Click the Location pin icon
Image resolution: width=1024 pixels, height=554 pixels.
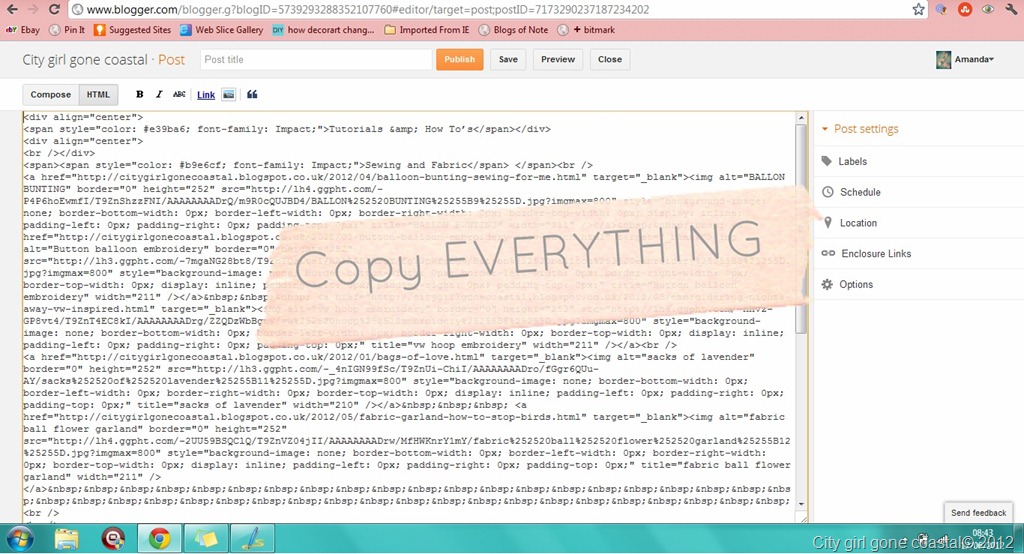point(828,223)
